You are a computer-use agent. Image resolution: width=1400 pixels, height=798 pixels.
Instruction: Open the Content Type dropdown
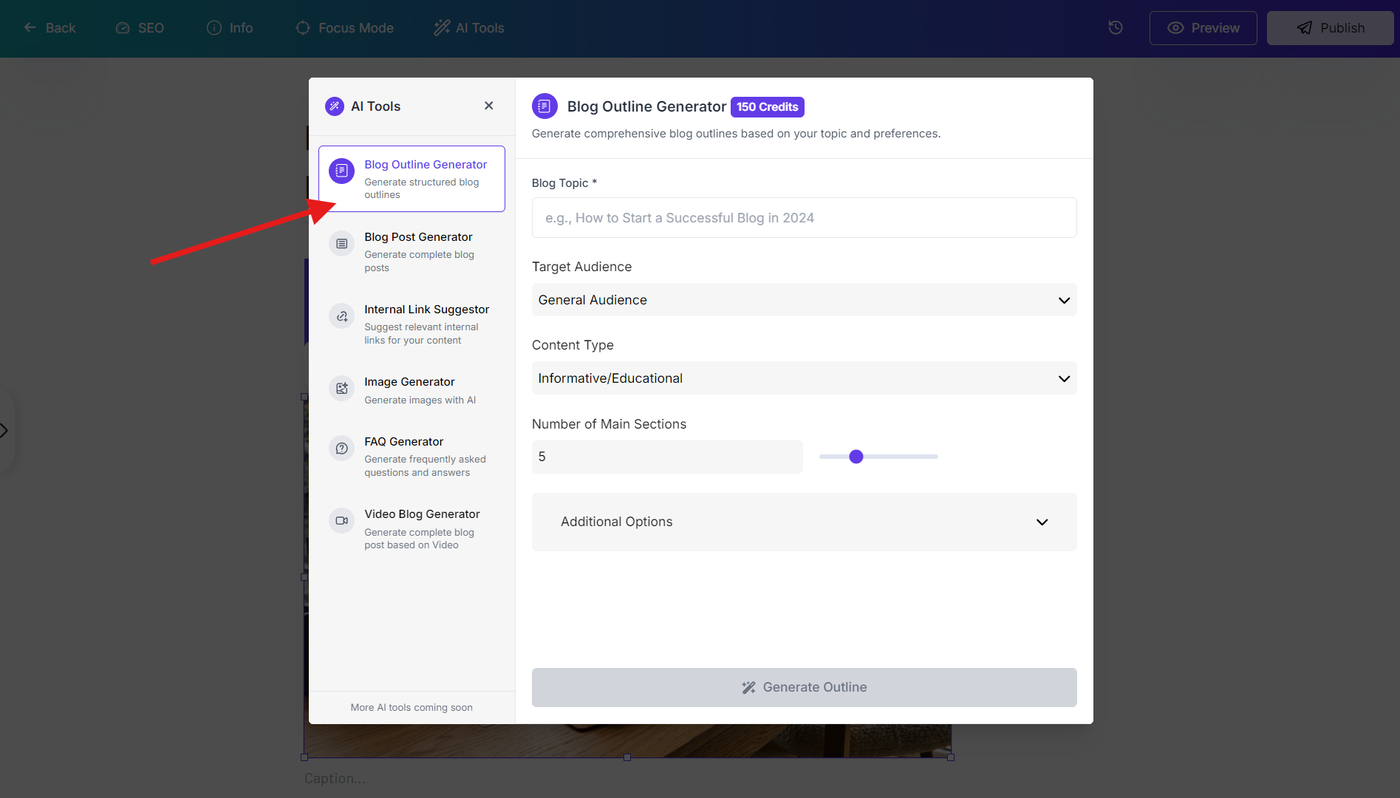804,378
